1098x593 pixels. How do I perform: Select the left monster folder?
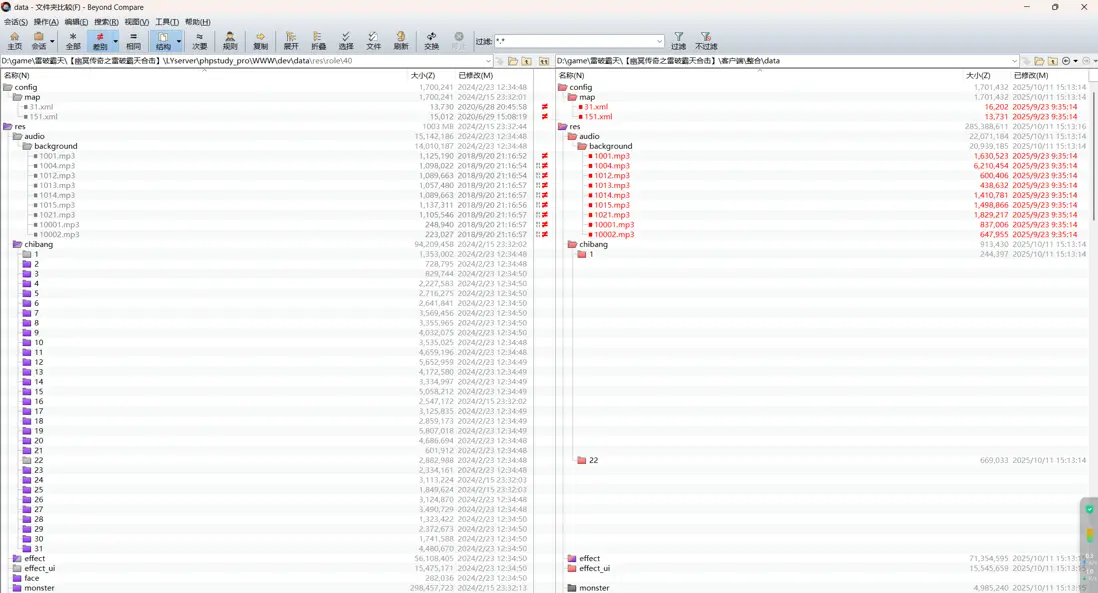tap(39, 588)
